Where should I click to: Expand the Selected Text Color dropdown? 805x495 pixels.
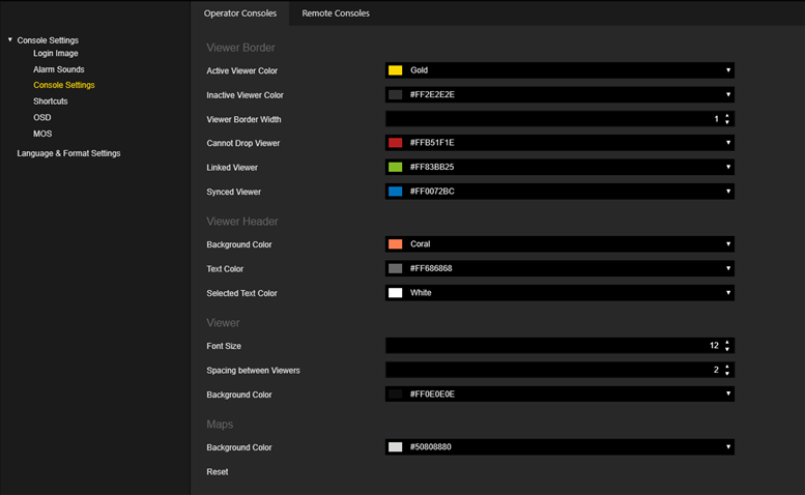pos(728,293)
